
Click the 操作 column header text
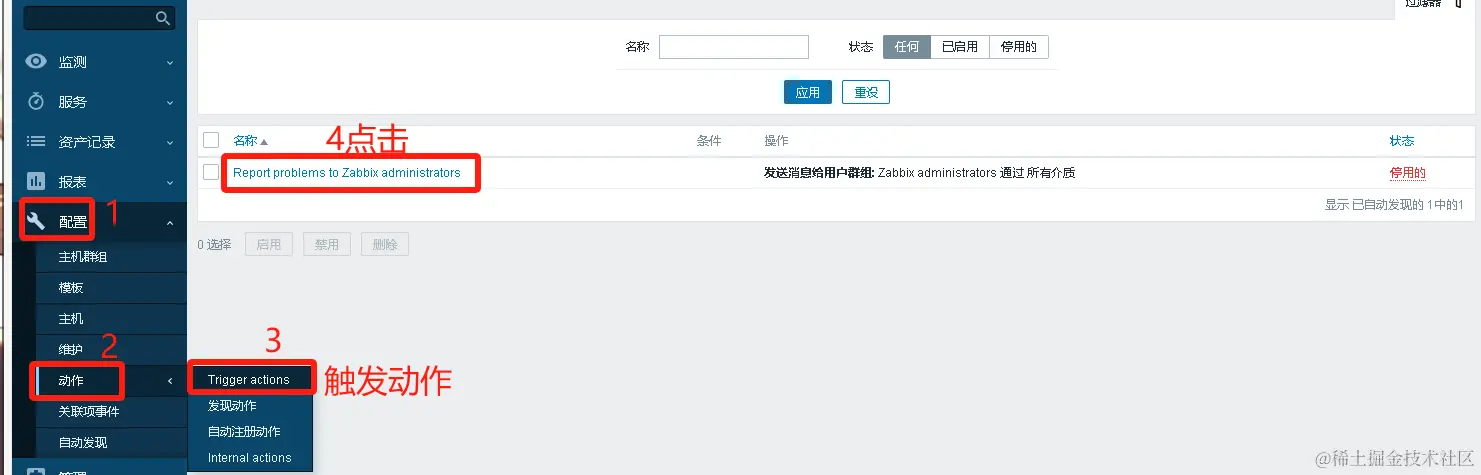tap(776, 141)
